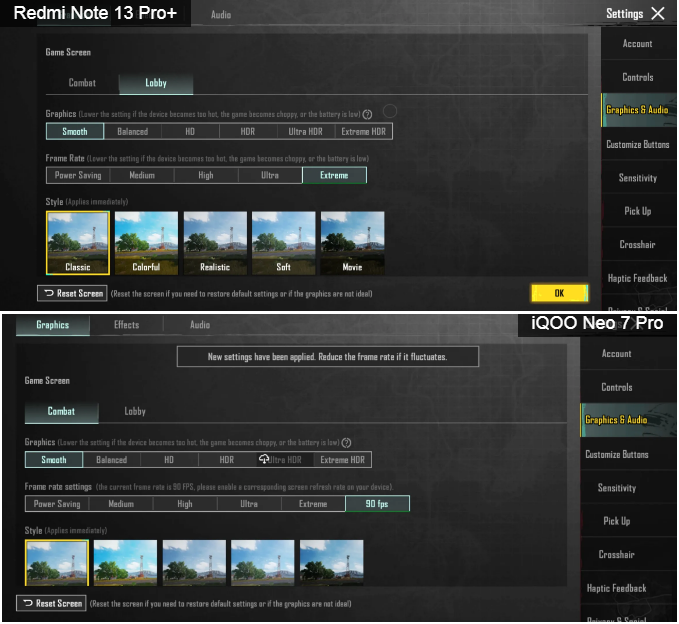This screenshot has height=624, width=679.
Task: Switch to Lobby tab in Redmi panel
Action: [156, 83]
